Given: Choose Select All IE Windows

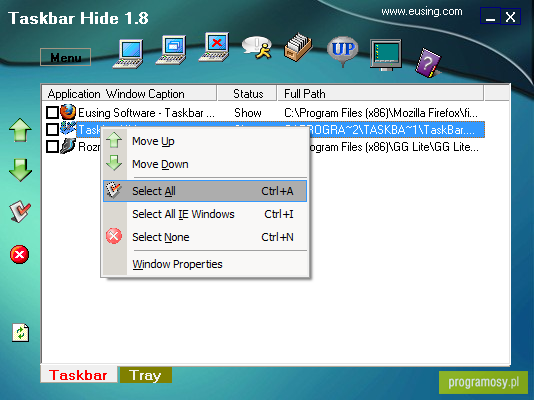Looking at the screenshot, I should click(x=205, y=214).
